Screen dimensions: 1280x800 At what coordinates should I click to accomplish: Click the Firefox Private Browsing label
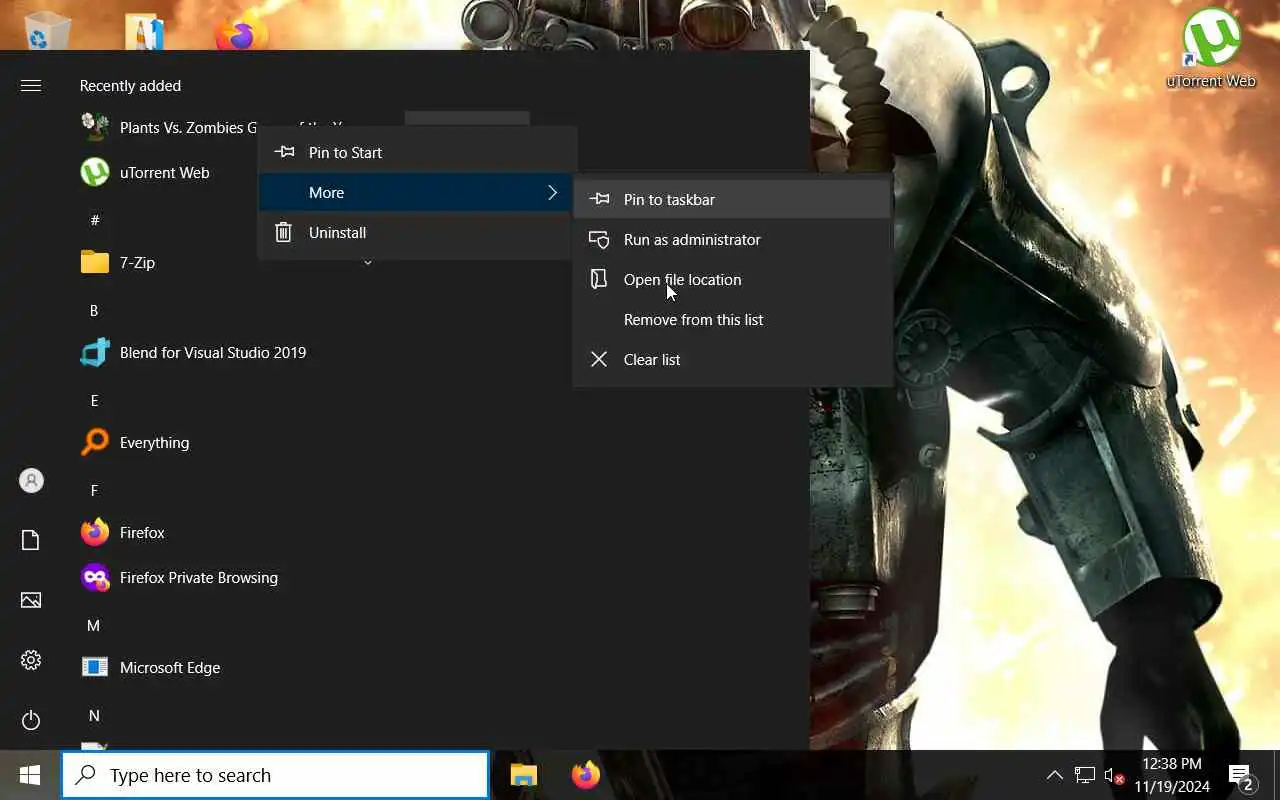(x=199, y=577)
